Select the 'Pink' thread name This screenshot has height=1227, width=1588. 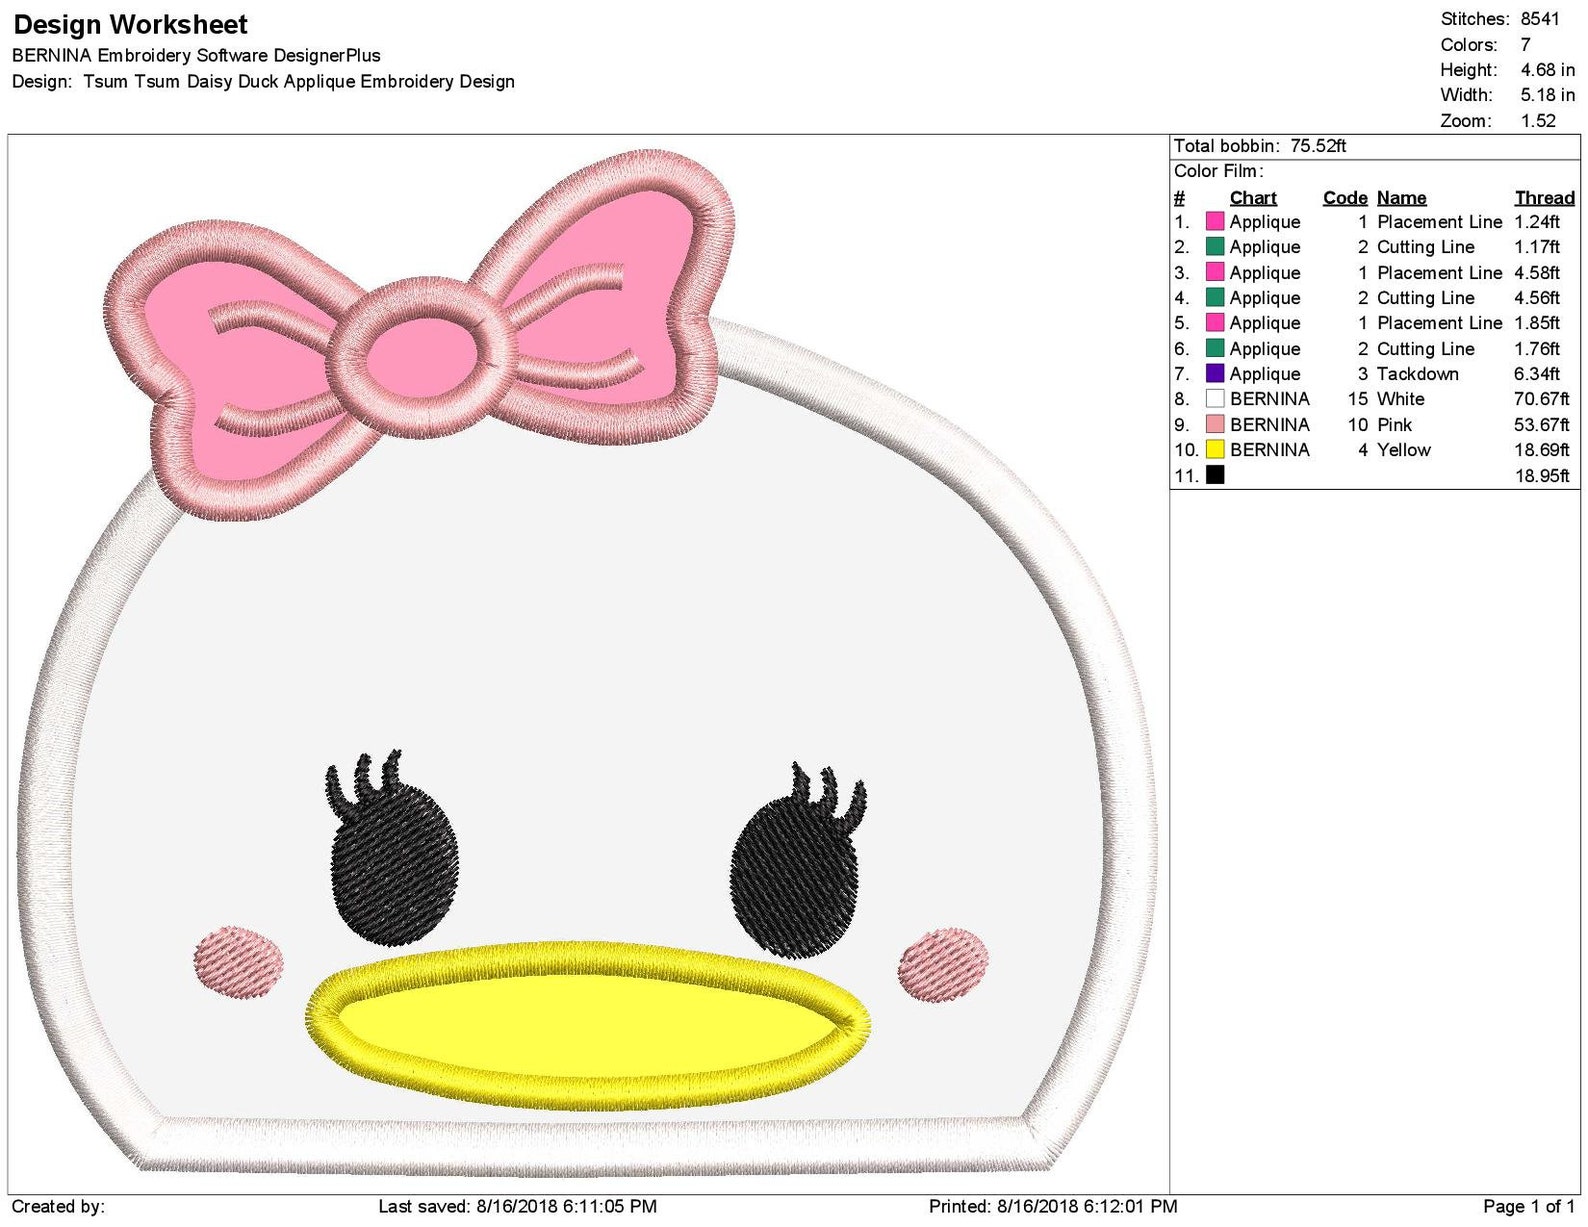[1395, 424]
